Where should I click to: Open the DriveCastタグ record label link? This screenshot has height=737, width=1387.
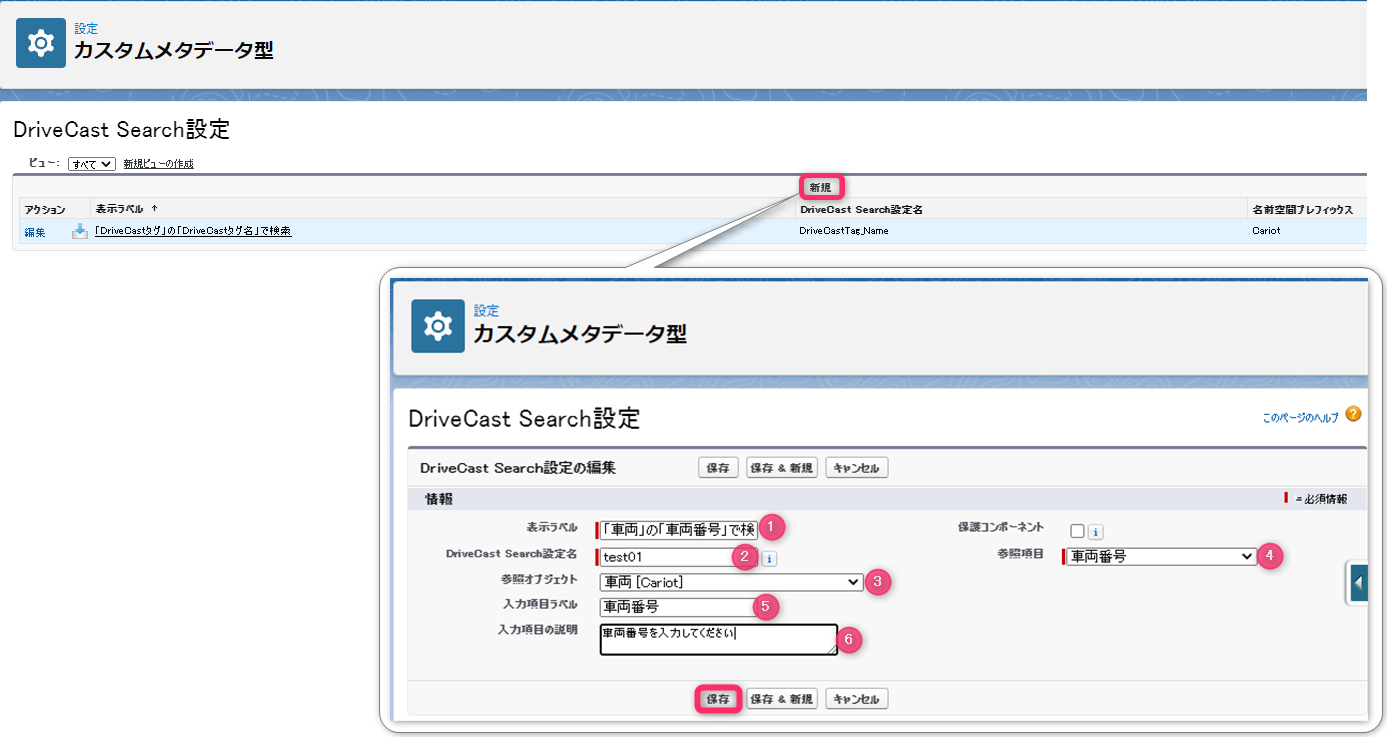click(x=193, y=231)
